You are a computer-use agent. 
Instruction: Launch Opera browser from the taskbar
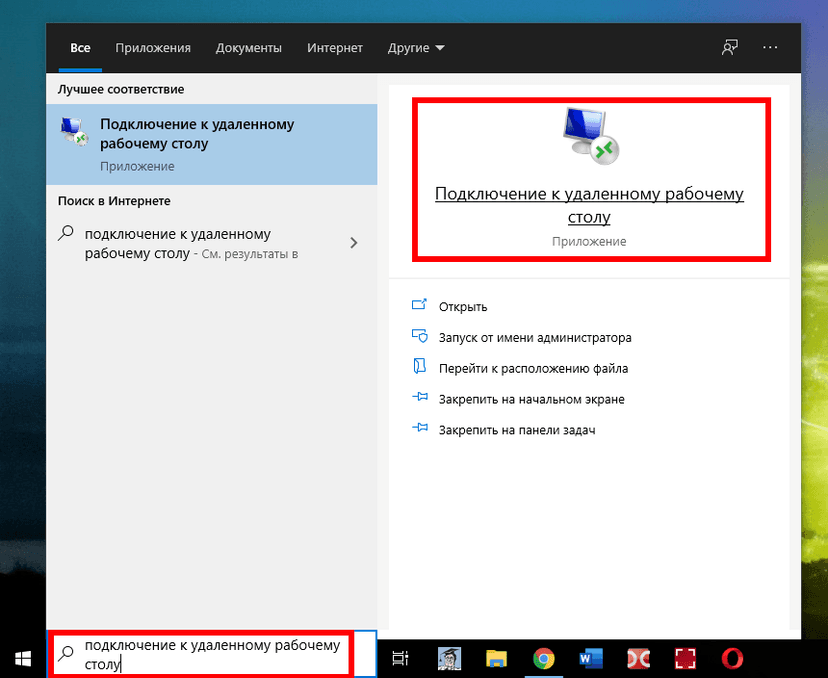point(732,657)
